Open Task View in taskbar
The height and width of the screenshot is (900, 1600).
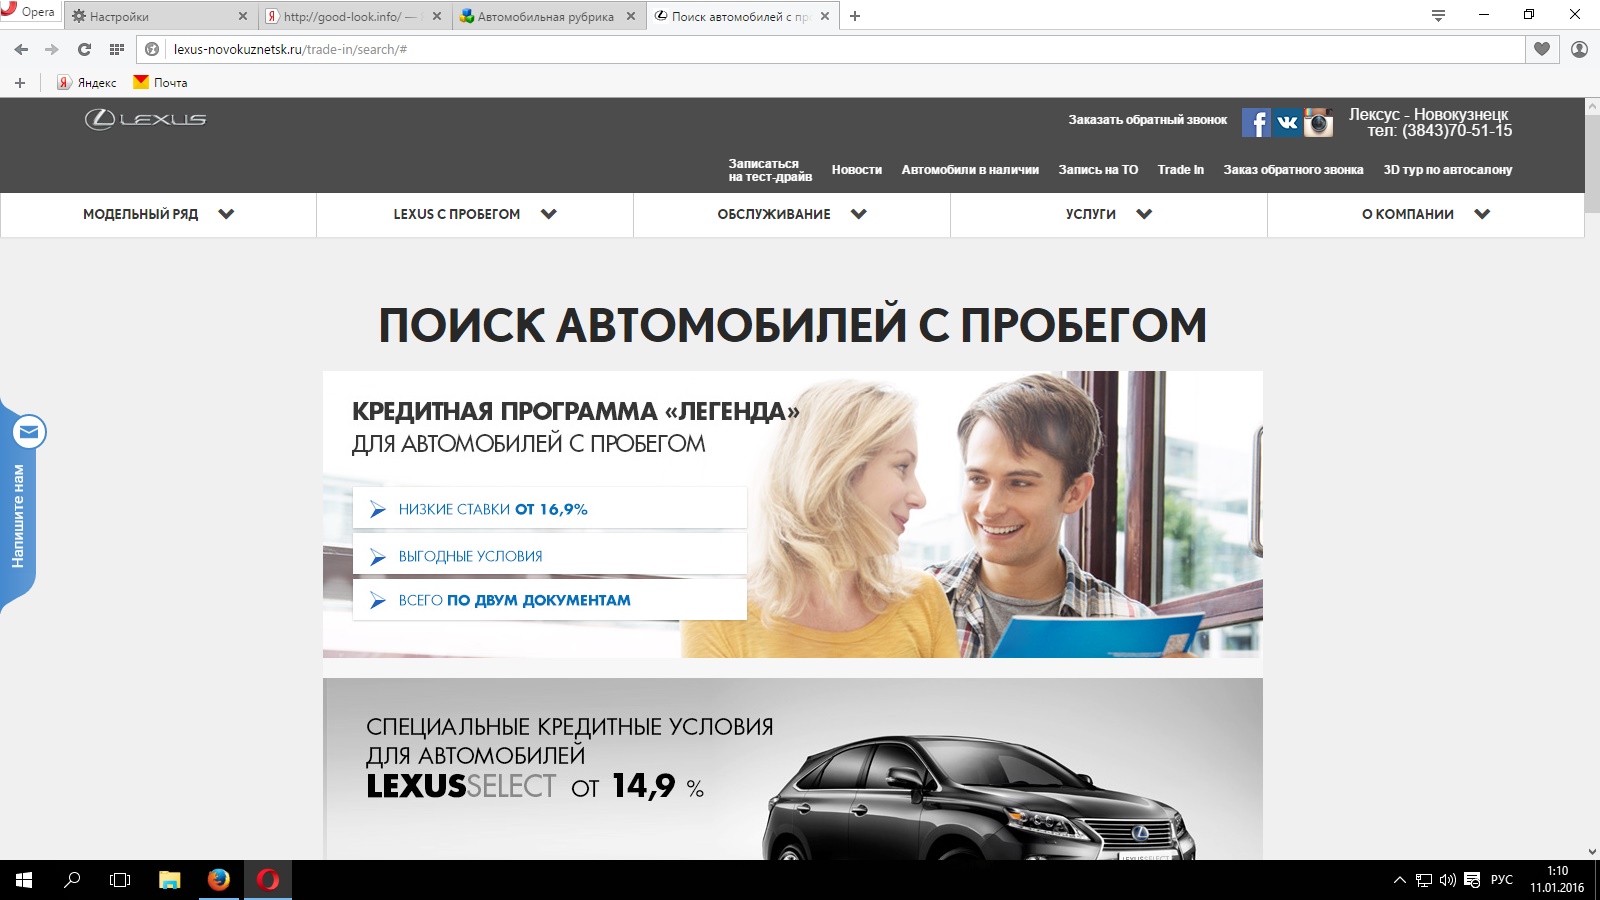[120, 880]
